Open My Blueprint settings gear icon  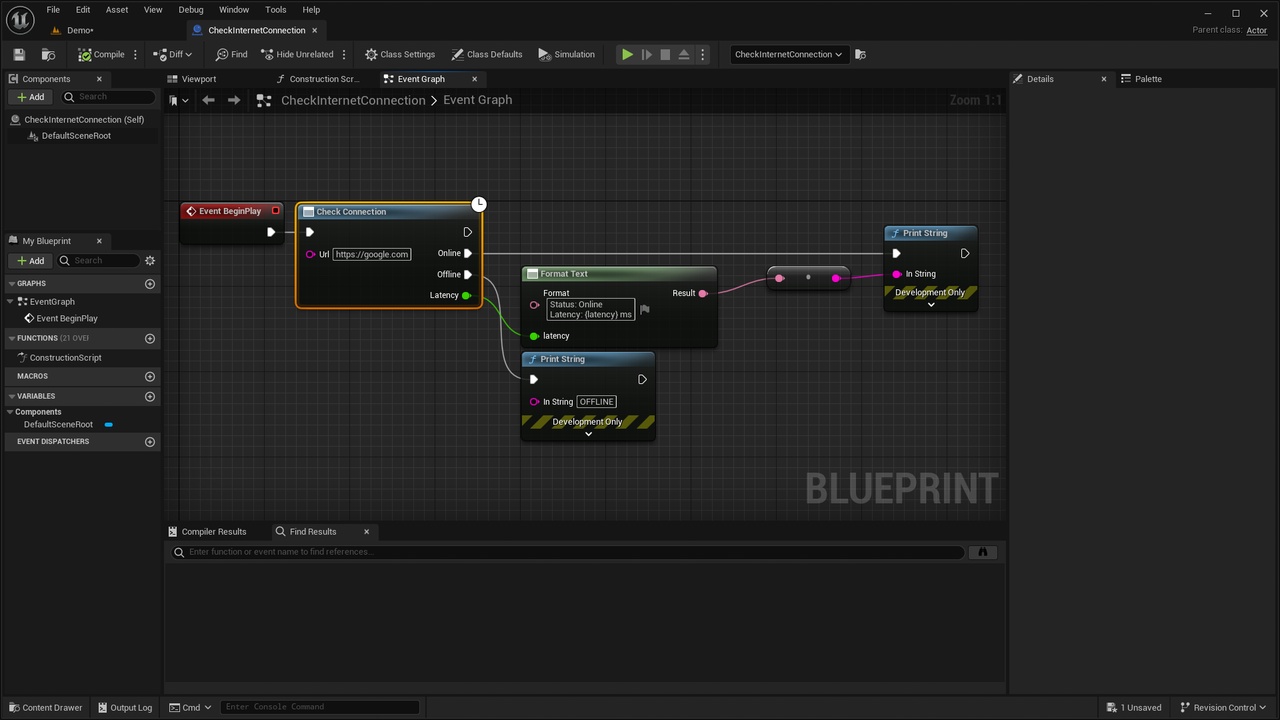[x=150, y=260]
